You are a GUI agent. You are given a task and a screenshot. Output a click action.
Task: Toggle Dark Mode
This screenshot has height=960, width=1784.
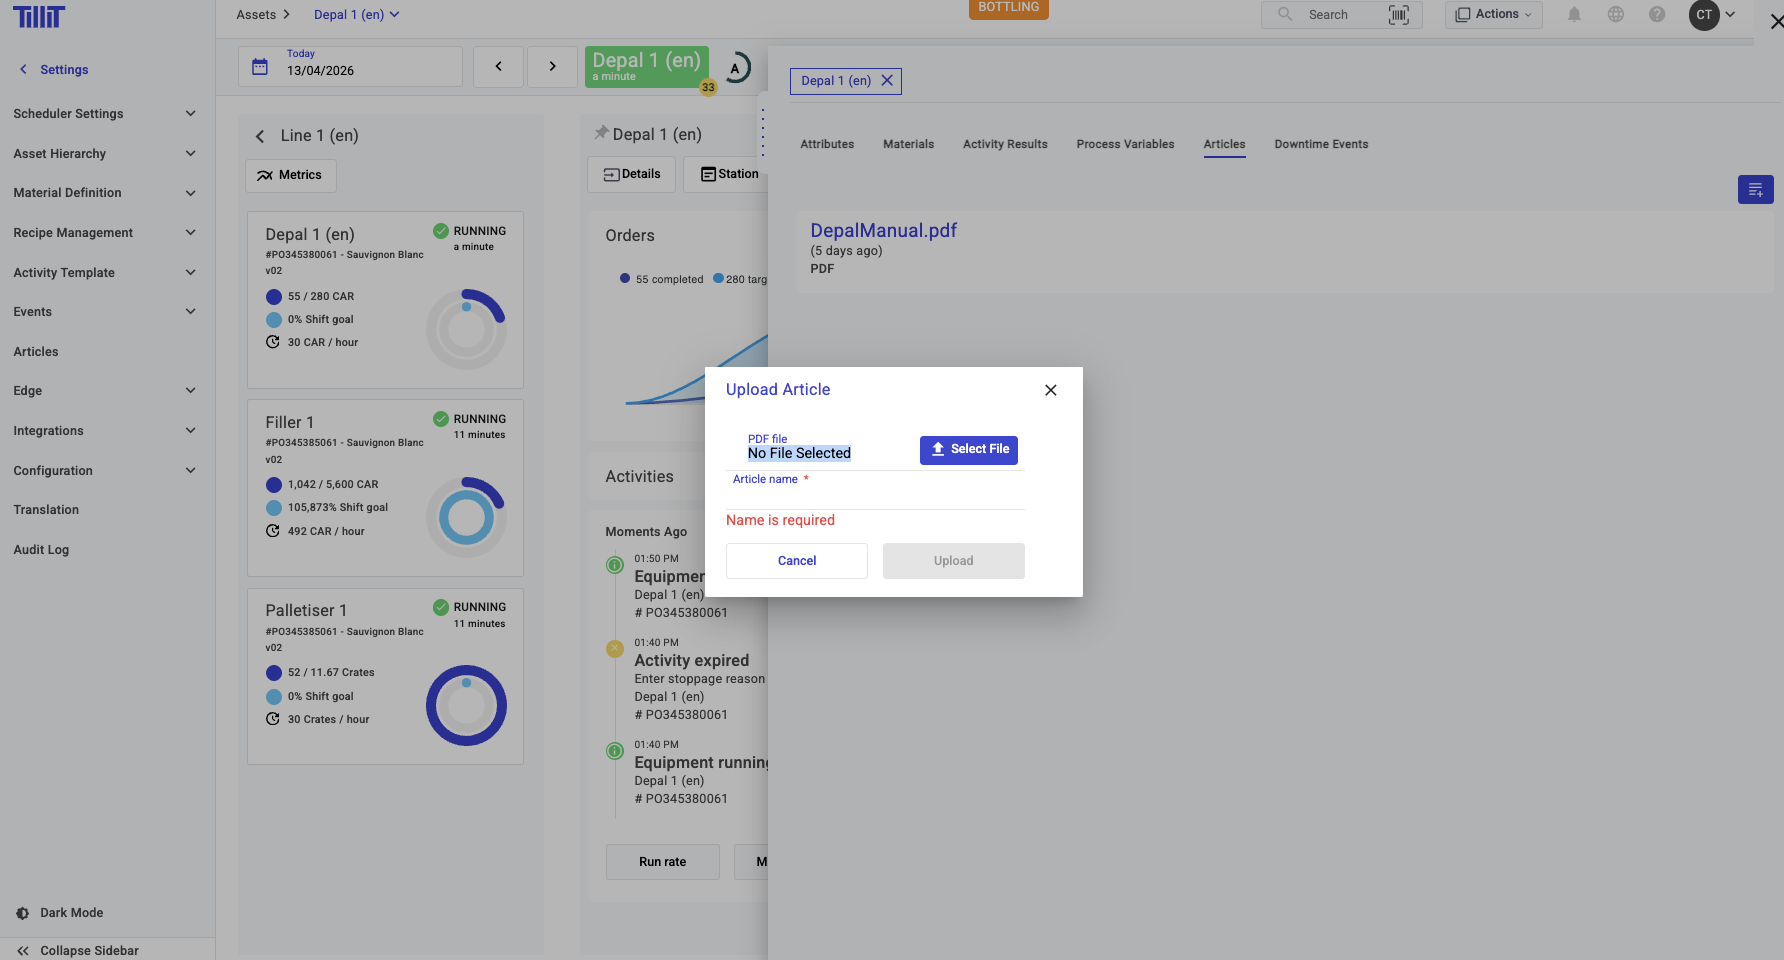(71, 913)
